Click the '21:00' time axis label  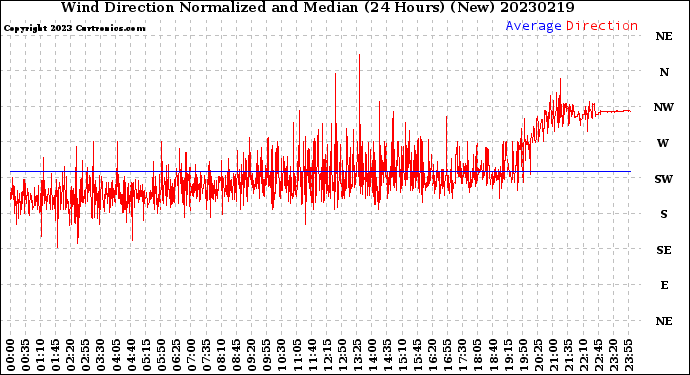(x=553, y=355)
